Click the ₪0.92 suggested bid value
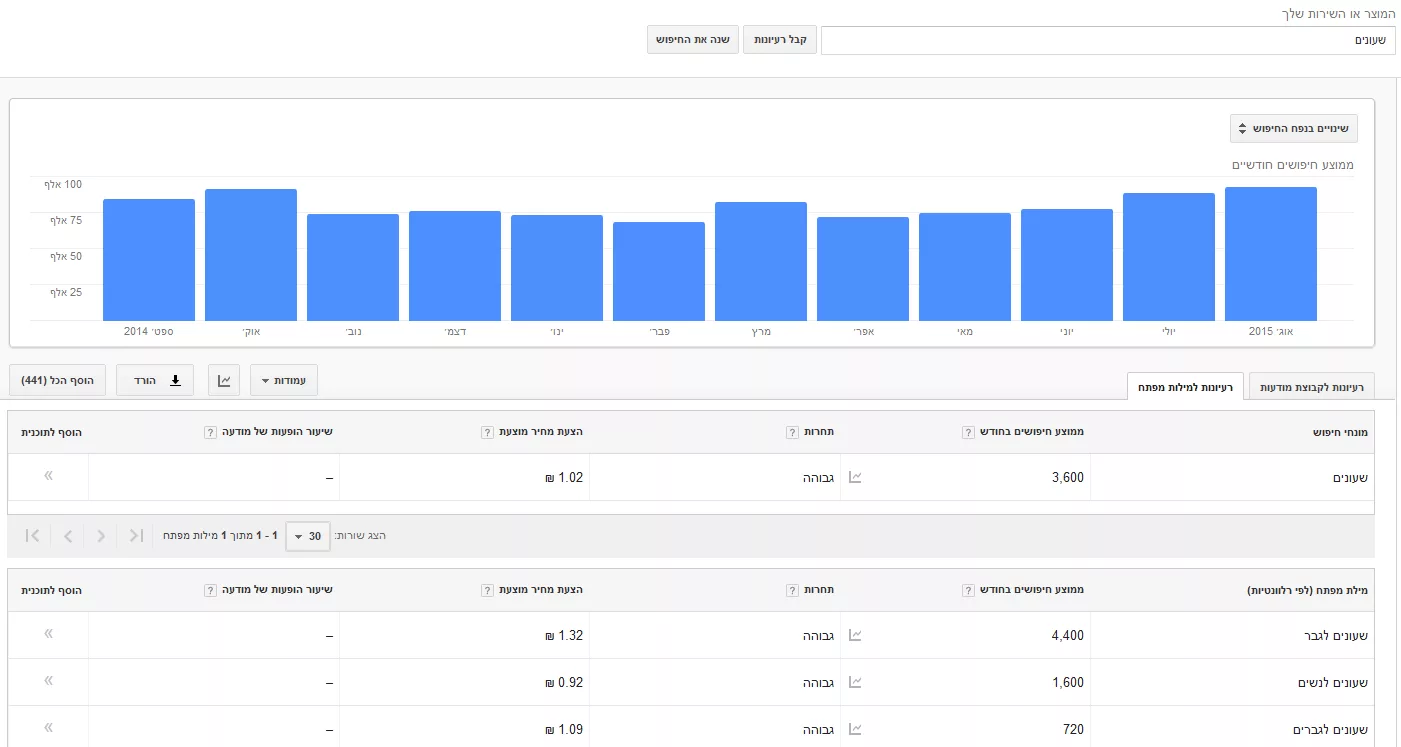 [564, 682]
